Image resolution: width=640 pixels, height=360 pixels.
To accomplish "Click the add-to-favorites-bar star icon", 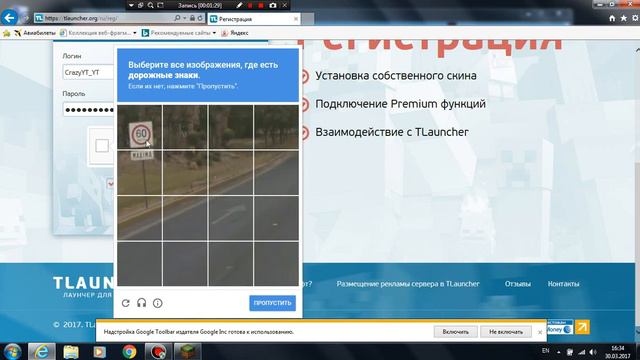I will coord(7,33).
